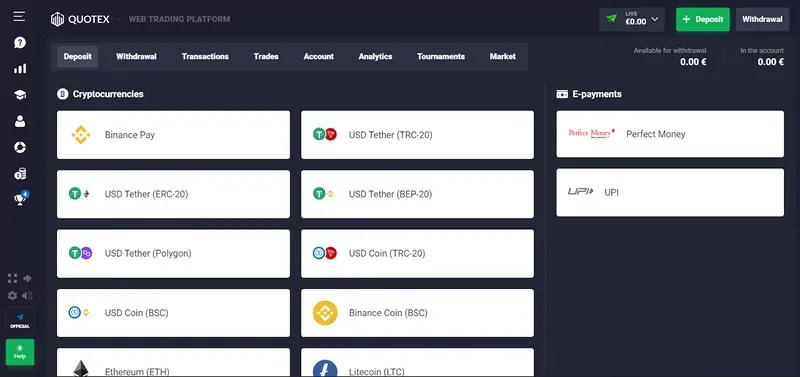Image resolution: width=800 pixels, height=377 pixels.
Task: Click the green Deposit button in header
Action: coord(703,19)
